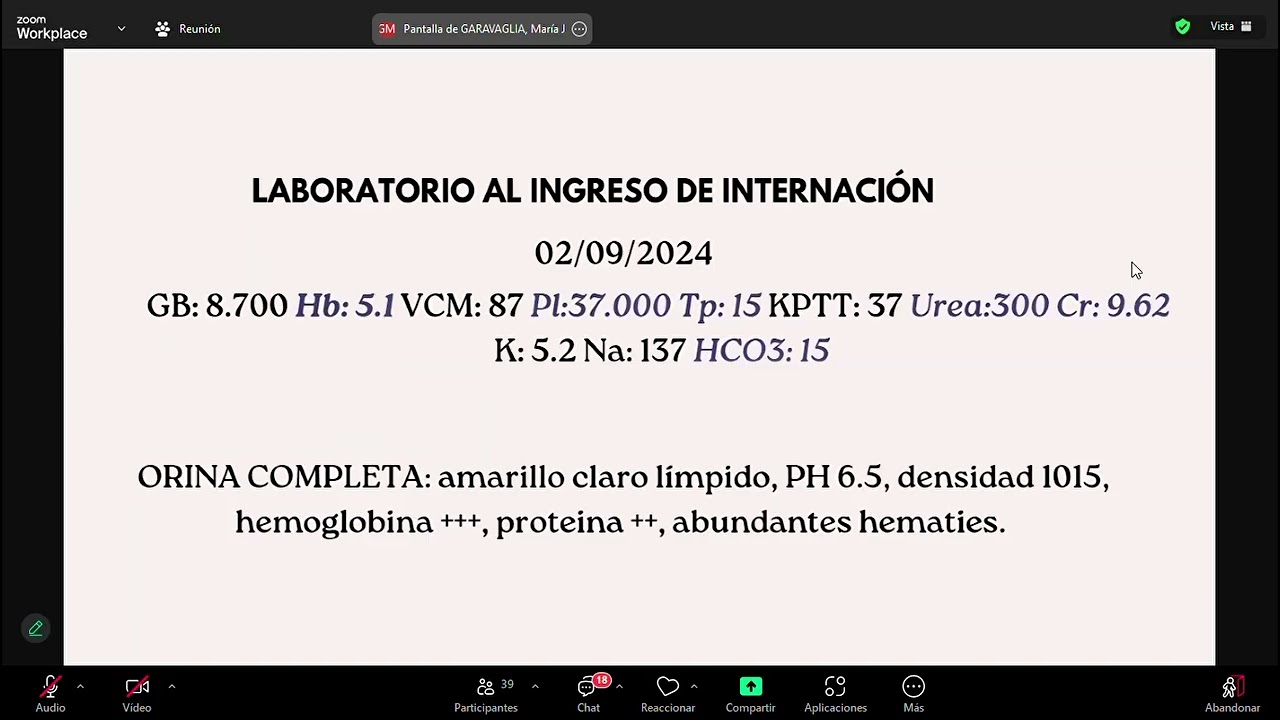This screenshot has width=1280, height=720.
Task: Unmute the microphone Audio button
Action: [50, 695]
